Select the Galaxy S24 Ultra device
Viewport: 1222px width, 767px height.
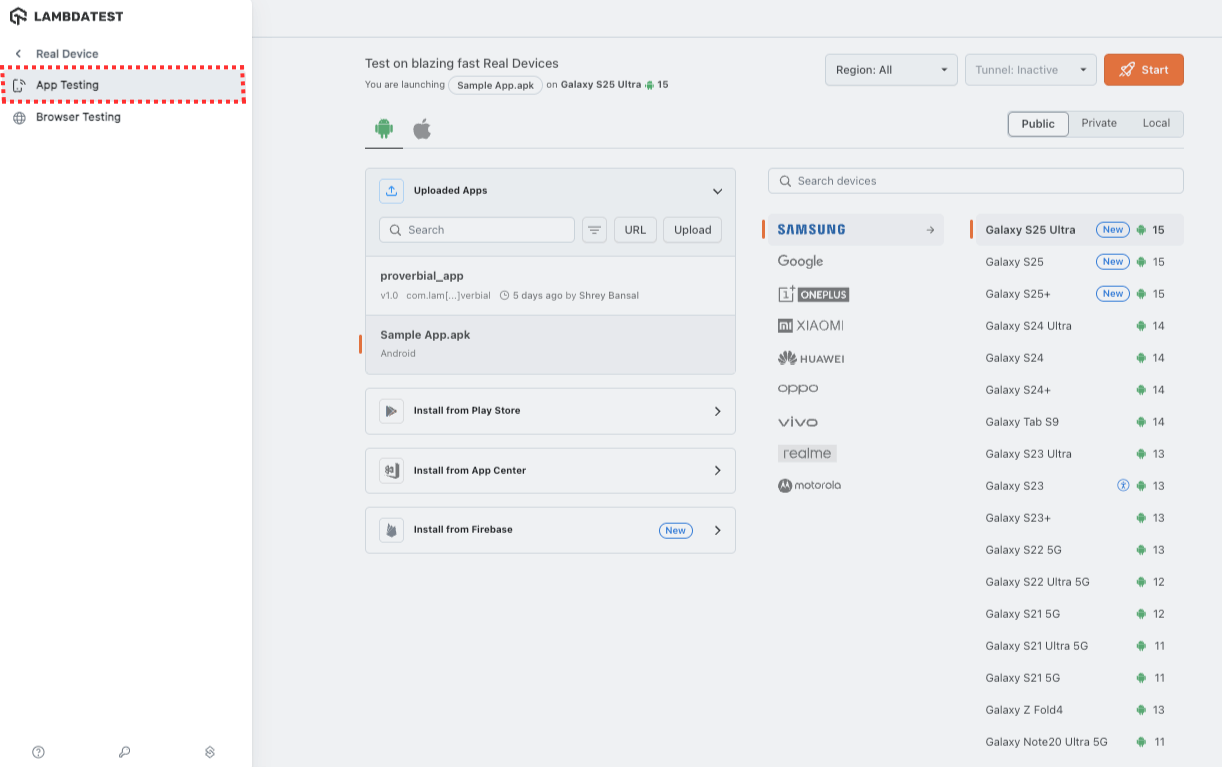(1027, 325)
